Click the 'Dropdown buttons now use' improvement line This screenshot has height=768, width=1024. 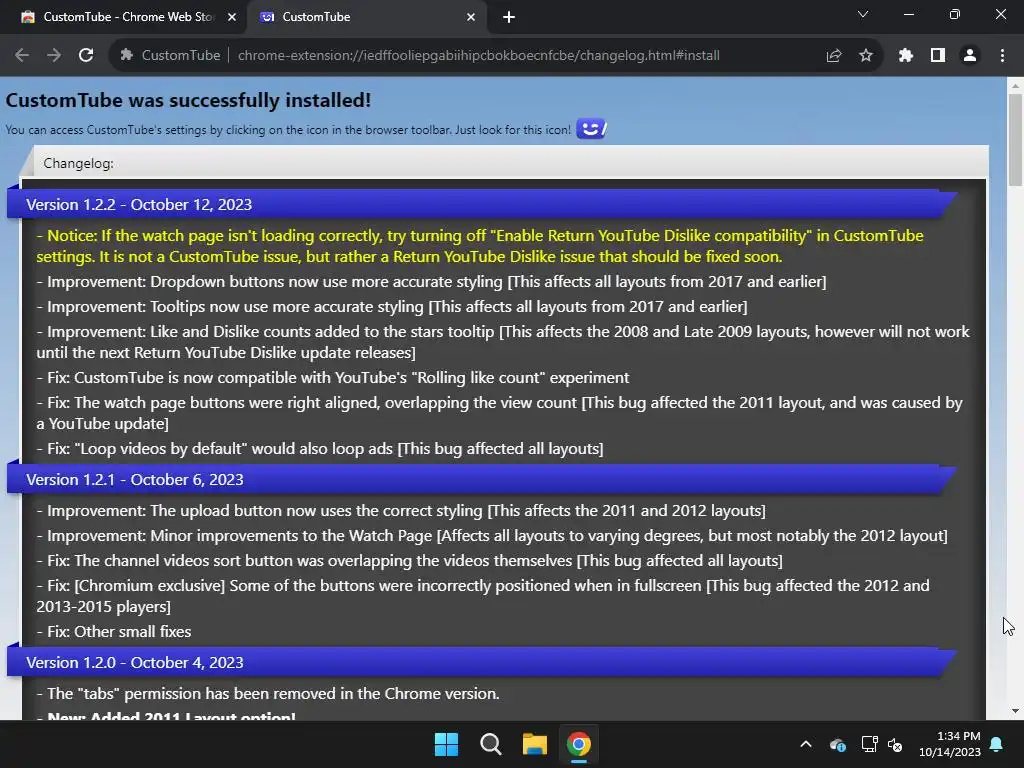(431, 281)
